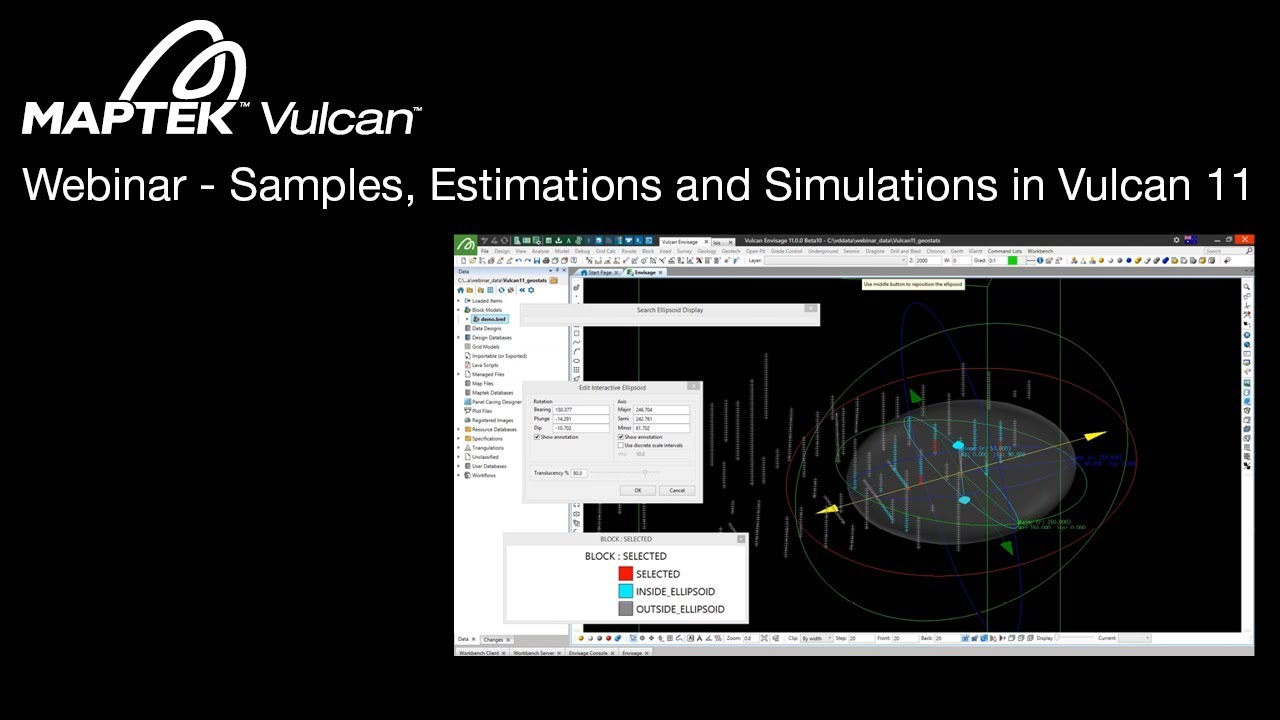The image size is (1280, 720).
Task: Close the Search Ellipsoid Display dialog
Action: point(811,308)
